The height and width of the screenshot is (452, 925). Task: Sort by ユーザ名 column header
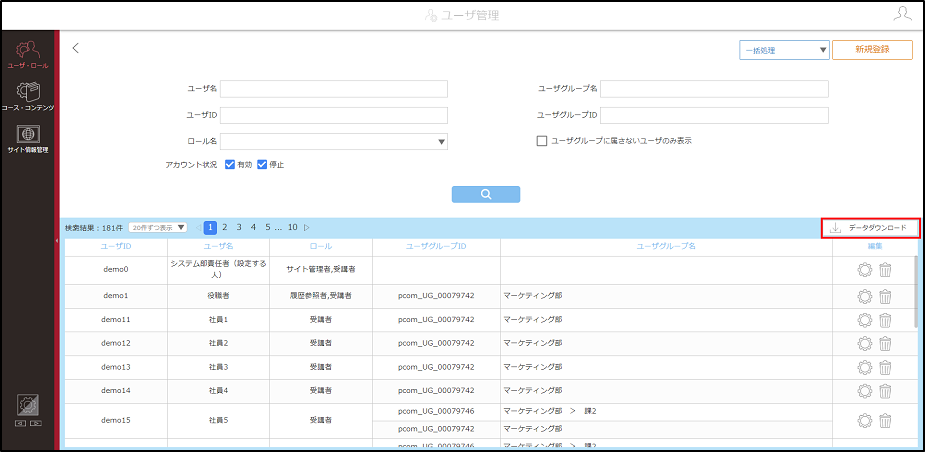point(218,246)
